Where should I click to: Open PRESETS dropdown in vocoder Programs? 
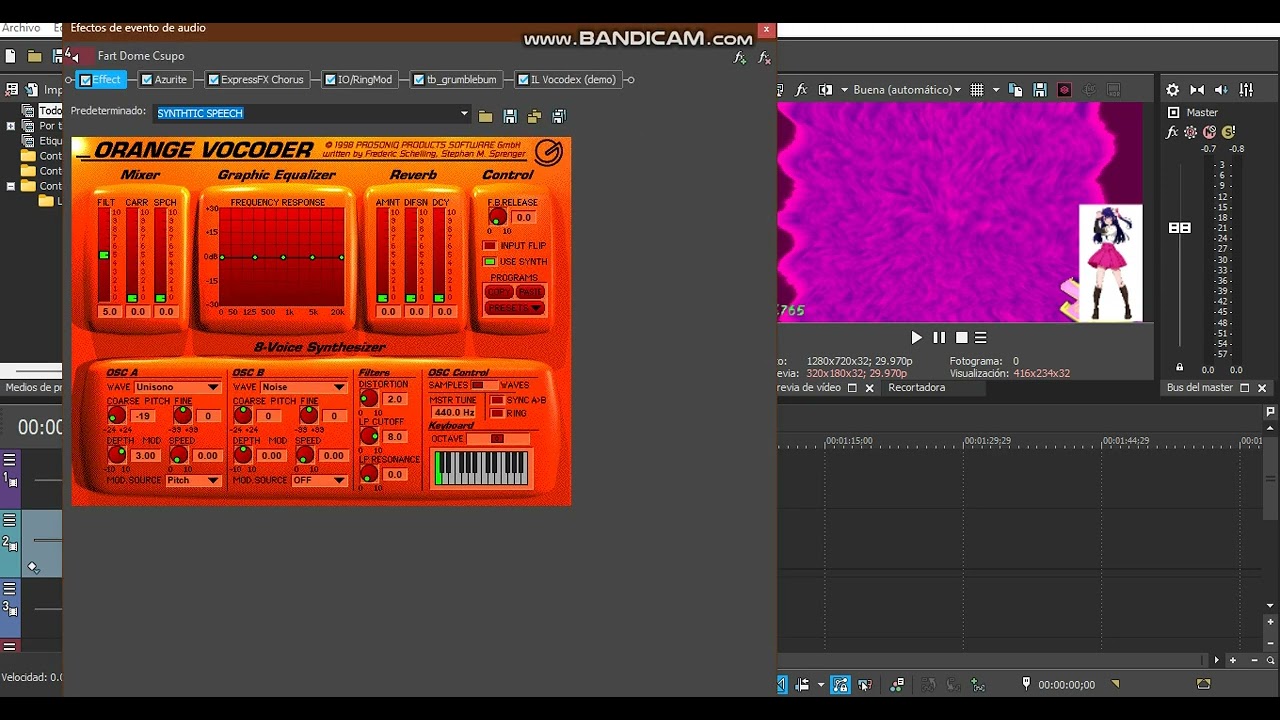coord(515,308)
